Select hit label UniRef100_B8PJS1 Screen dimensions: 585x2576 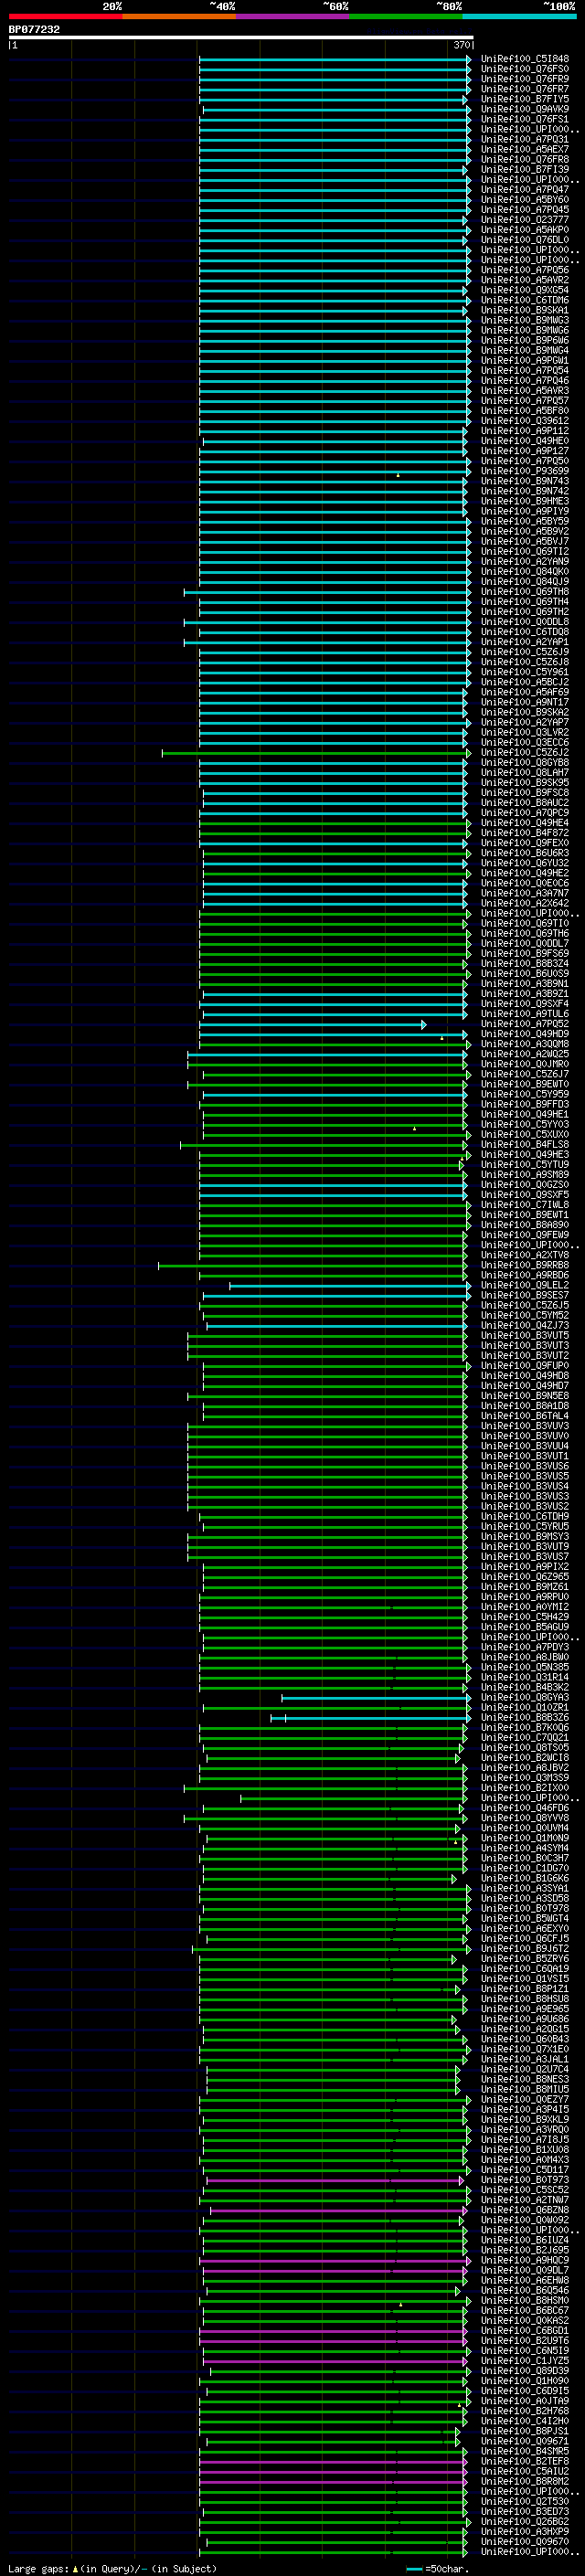pos(525,2431)
